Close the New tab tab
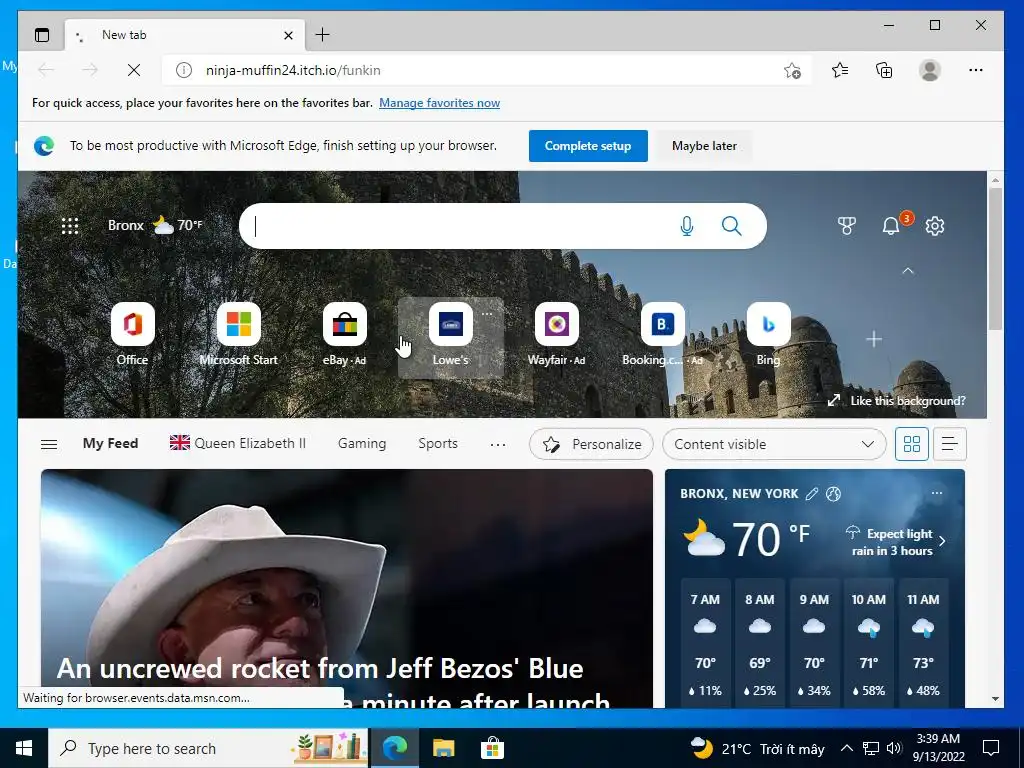The height and width of the screenshot is (768, 1024). tap(288, 35)
